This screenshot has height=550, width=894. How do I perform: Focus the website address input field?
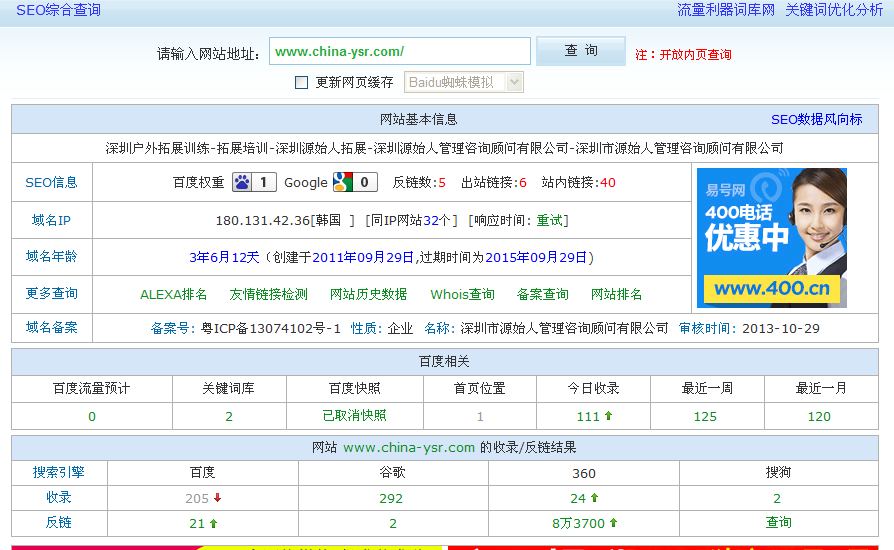[x=400, y=51]
